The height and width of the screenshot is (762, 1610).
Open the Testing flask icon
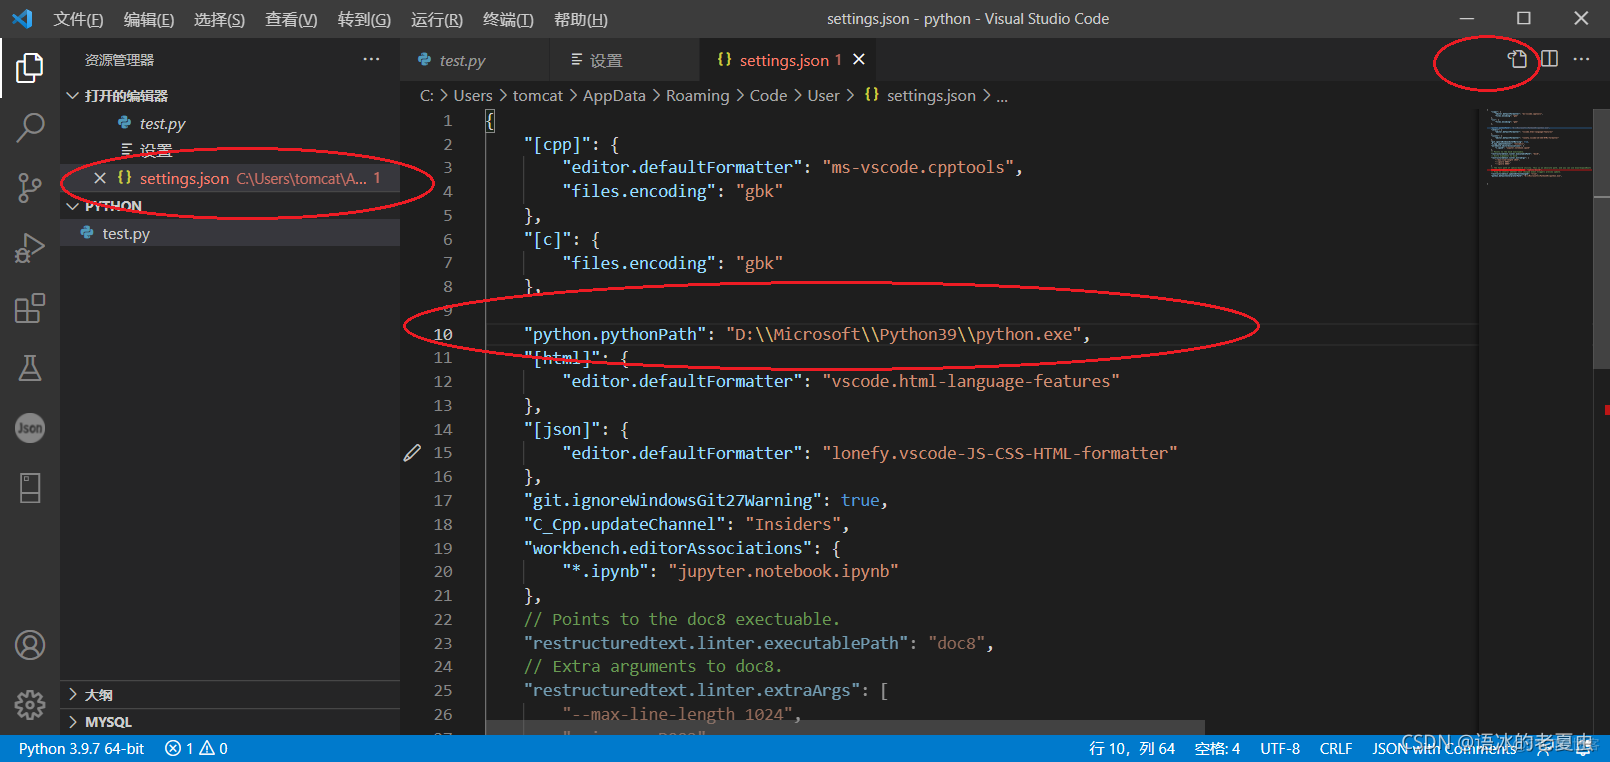click(x=30, y=368)
